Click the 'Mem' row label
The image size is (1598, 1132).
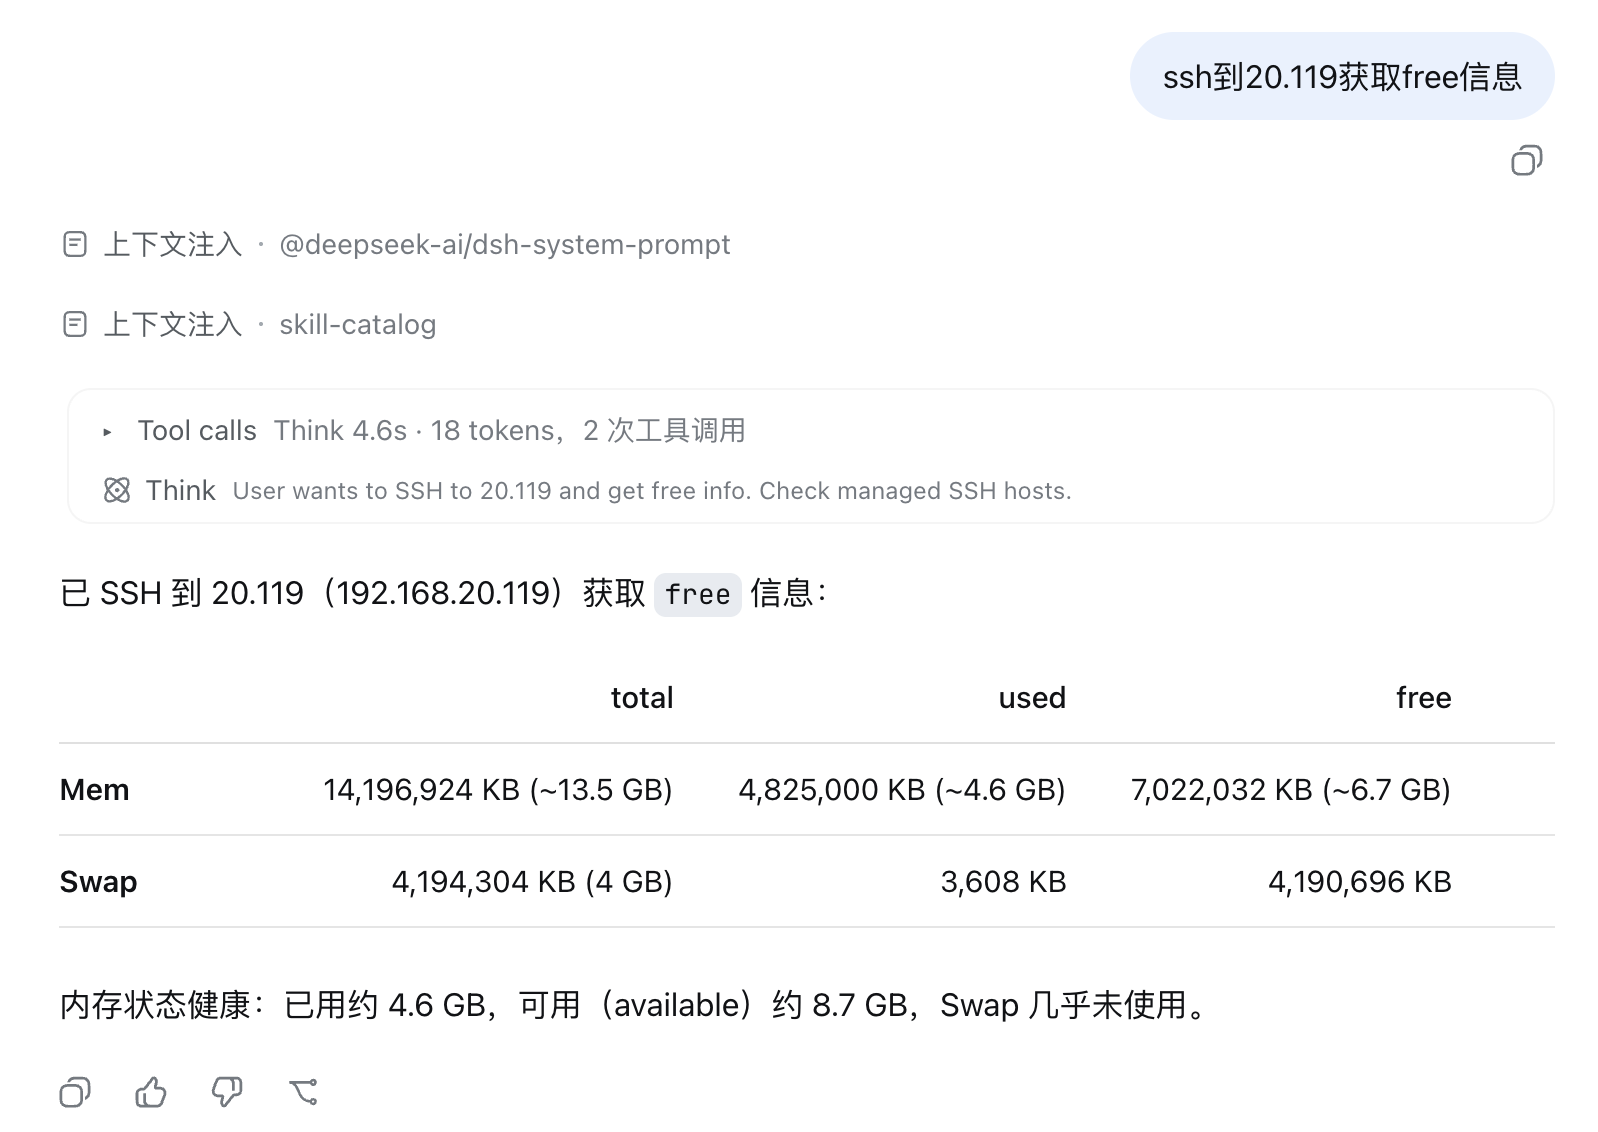pyautogui.click(x=95, y=789)
